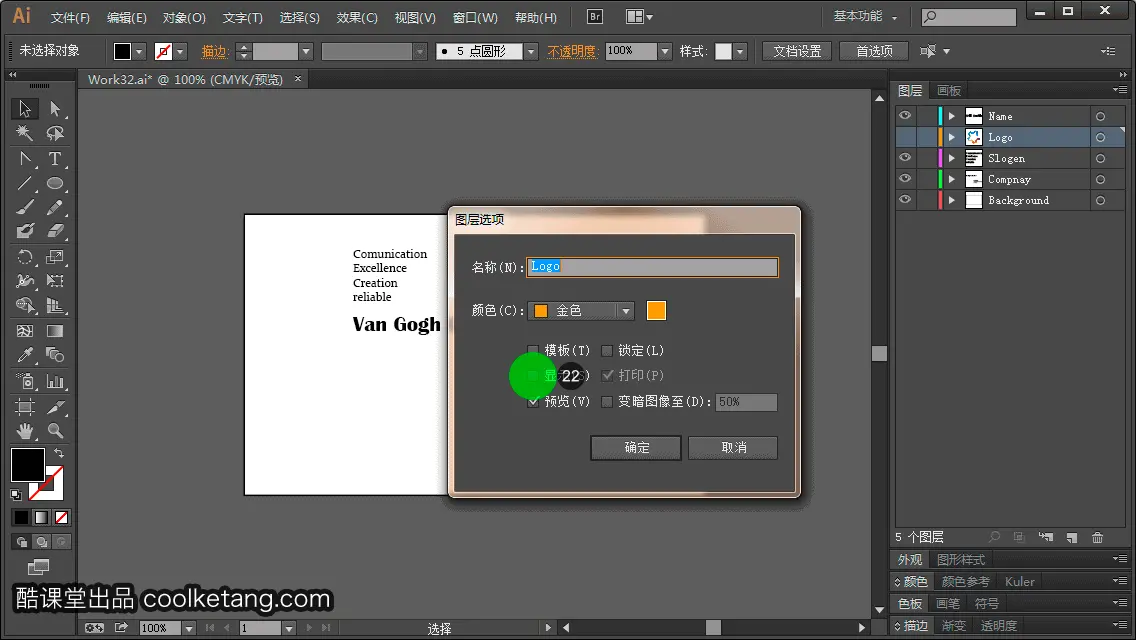This screenshot has width=1136, height=640.
Task: Expand the Name layer
Action: 952,116
